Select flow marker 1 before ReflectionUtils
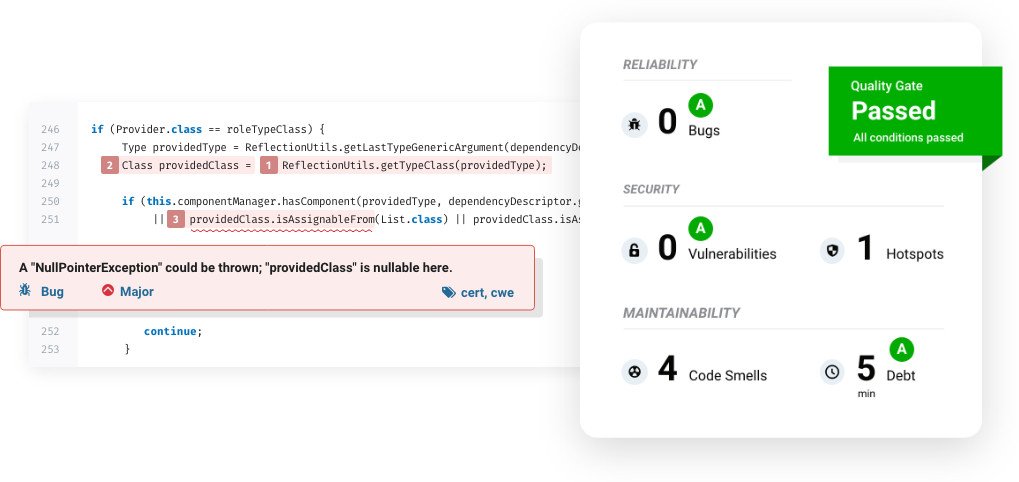This screenshot has width=1019, height=482. point(268,165)
